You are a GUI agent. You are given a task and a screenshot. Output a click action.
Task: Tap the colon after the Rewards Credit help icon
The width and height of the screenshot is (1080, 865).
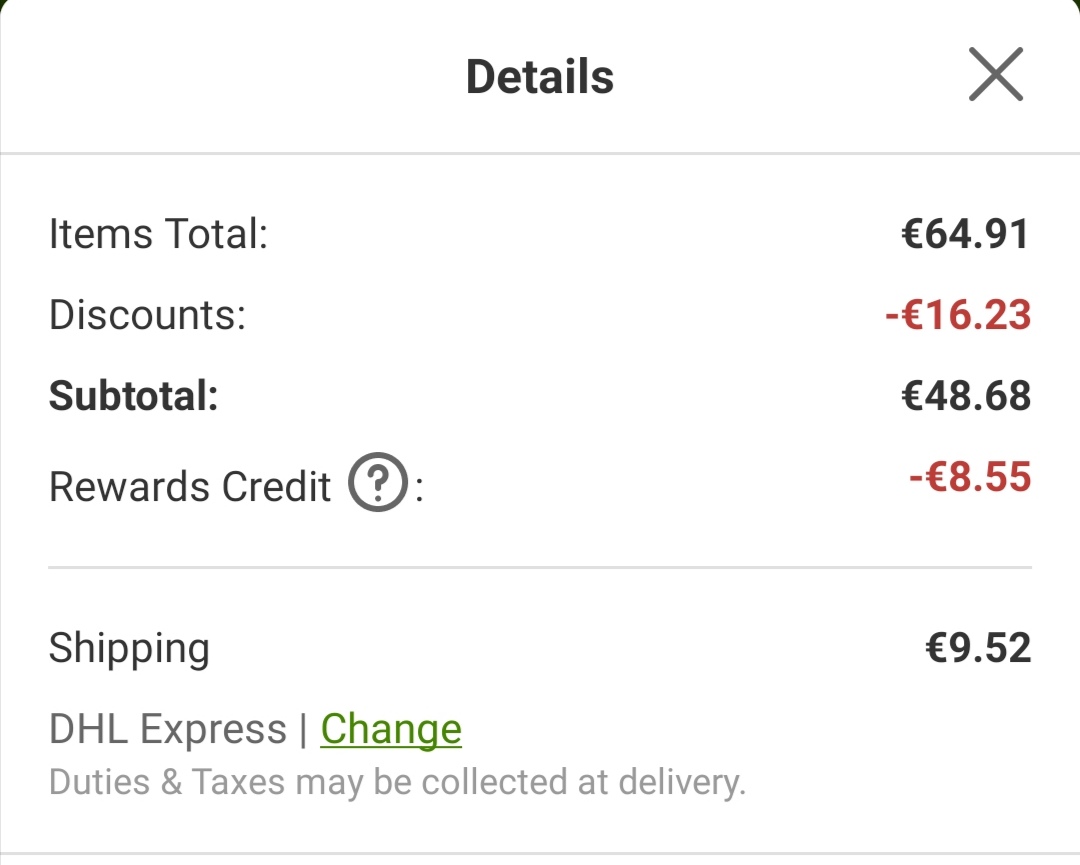tap(419, 489)
